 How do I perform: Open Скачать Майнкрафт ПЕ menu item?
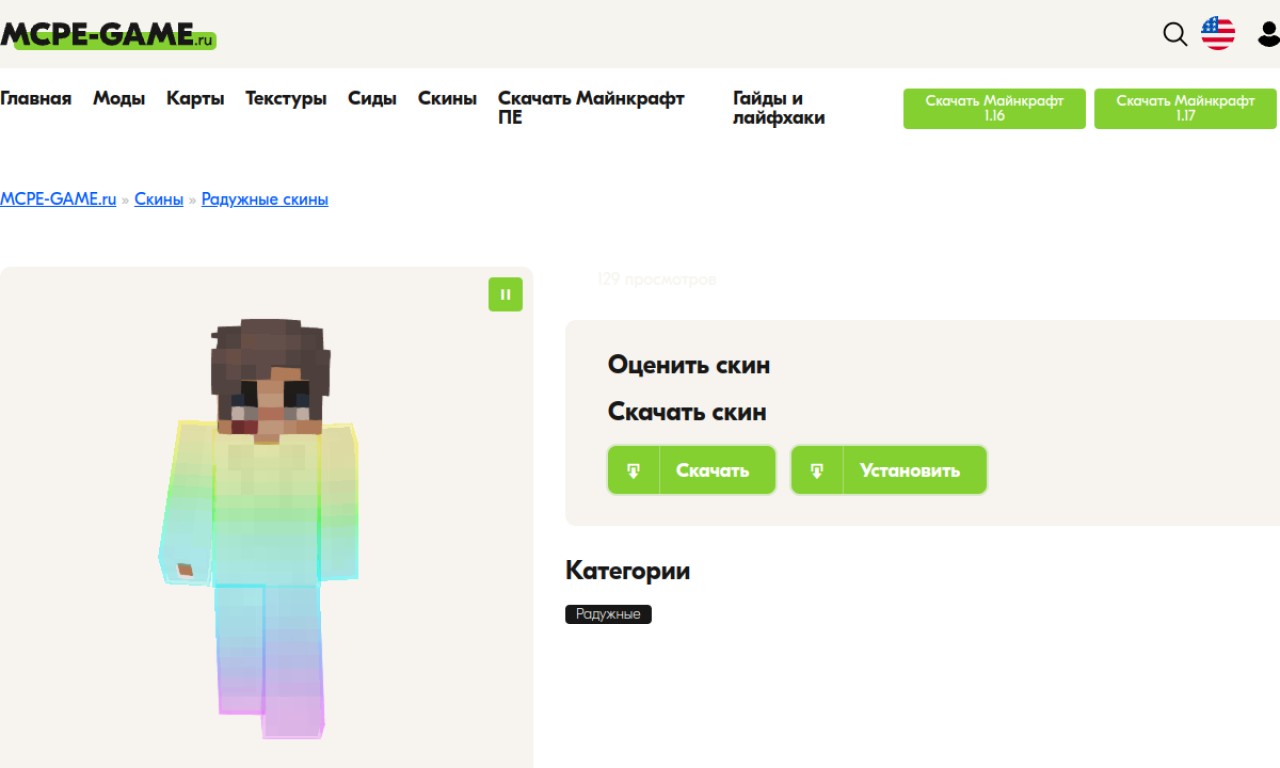tap(591, 108)
